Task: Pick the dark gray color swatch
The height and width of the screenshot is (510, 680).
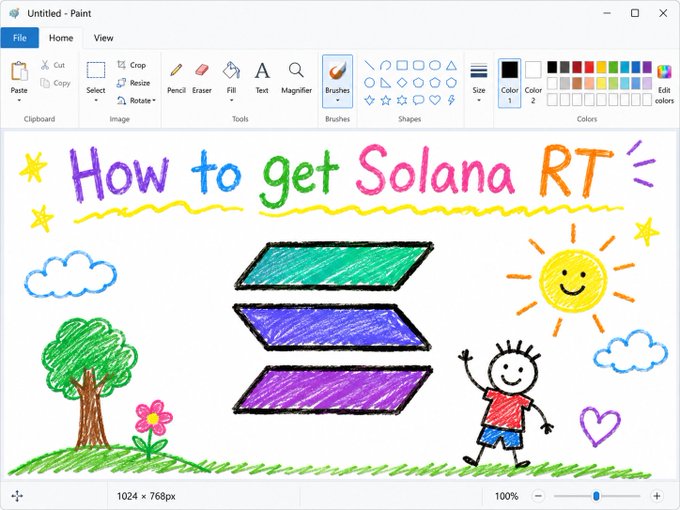Action: pyautogui.click(x=565, y=67)
